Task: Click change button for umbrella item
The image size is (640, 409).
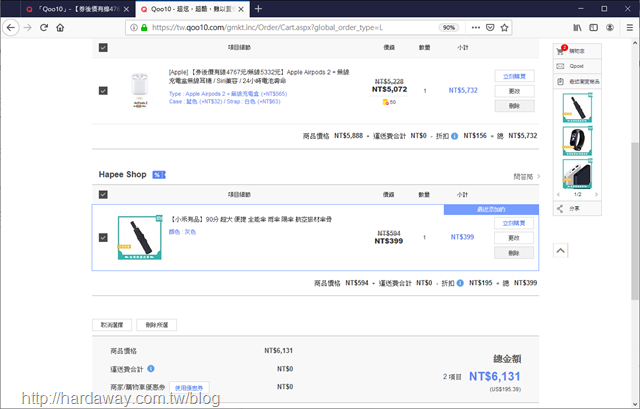Action: (x=514, y=238)
